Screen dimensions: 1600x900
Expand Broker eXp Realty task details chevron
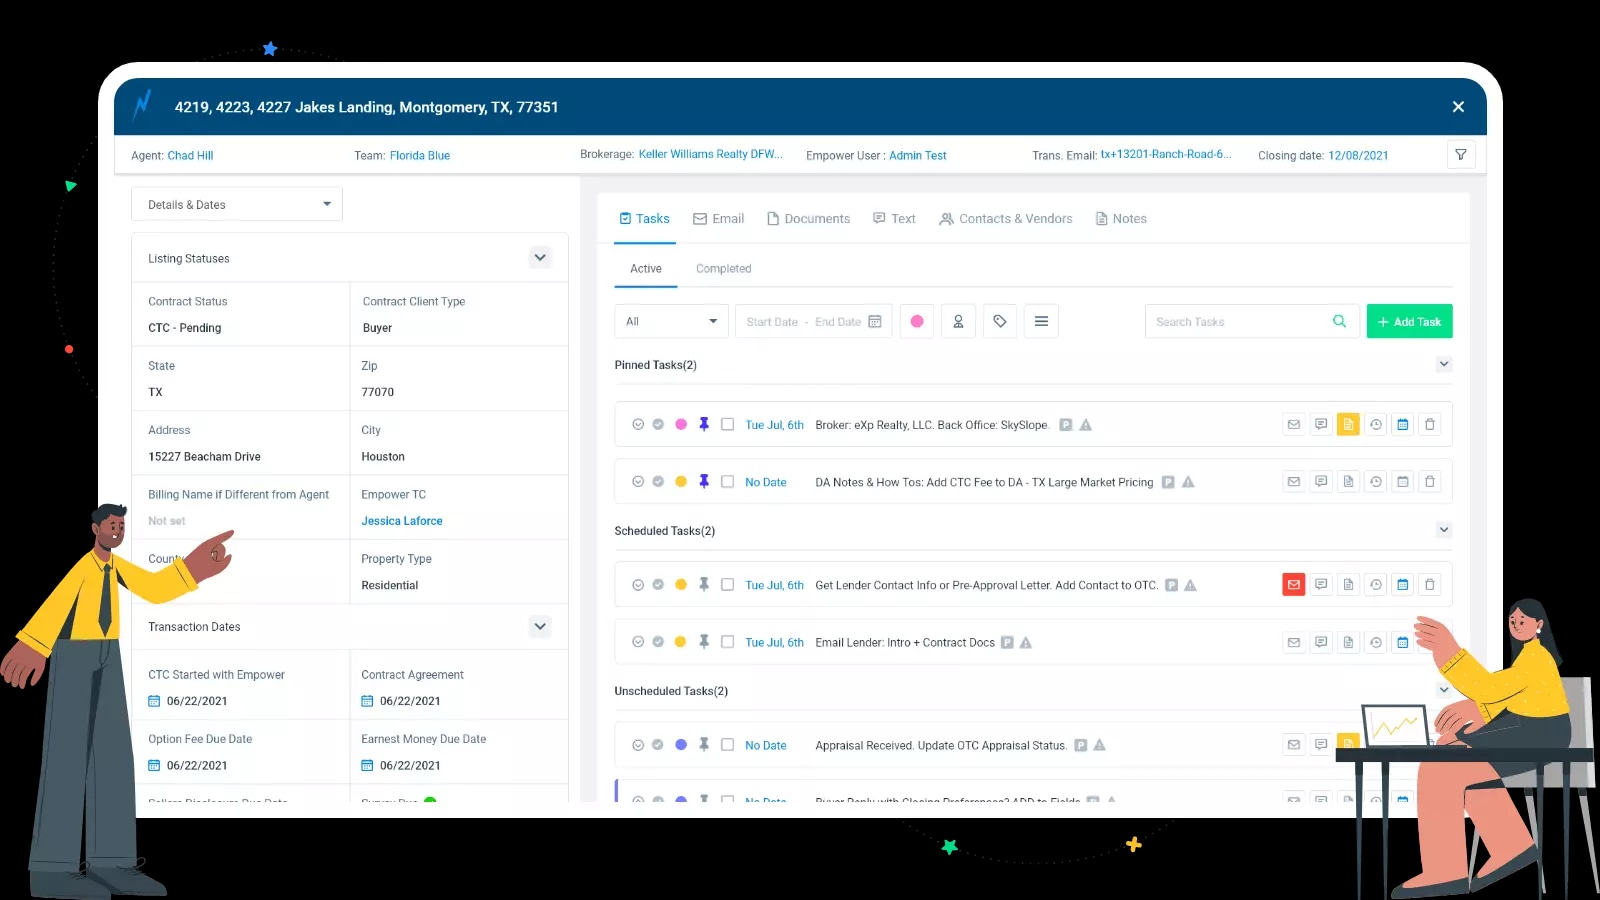(638, 424)
